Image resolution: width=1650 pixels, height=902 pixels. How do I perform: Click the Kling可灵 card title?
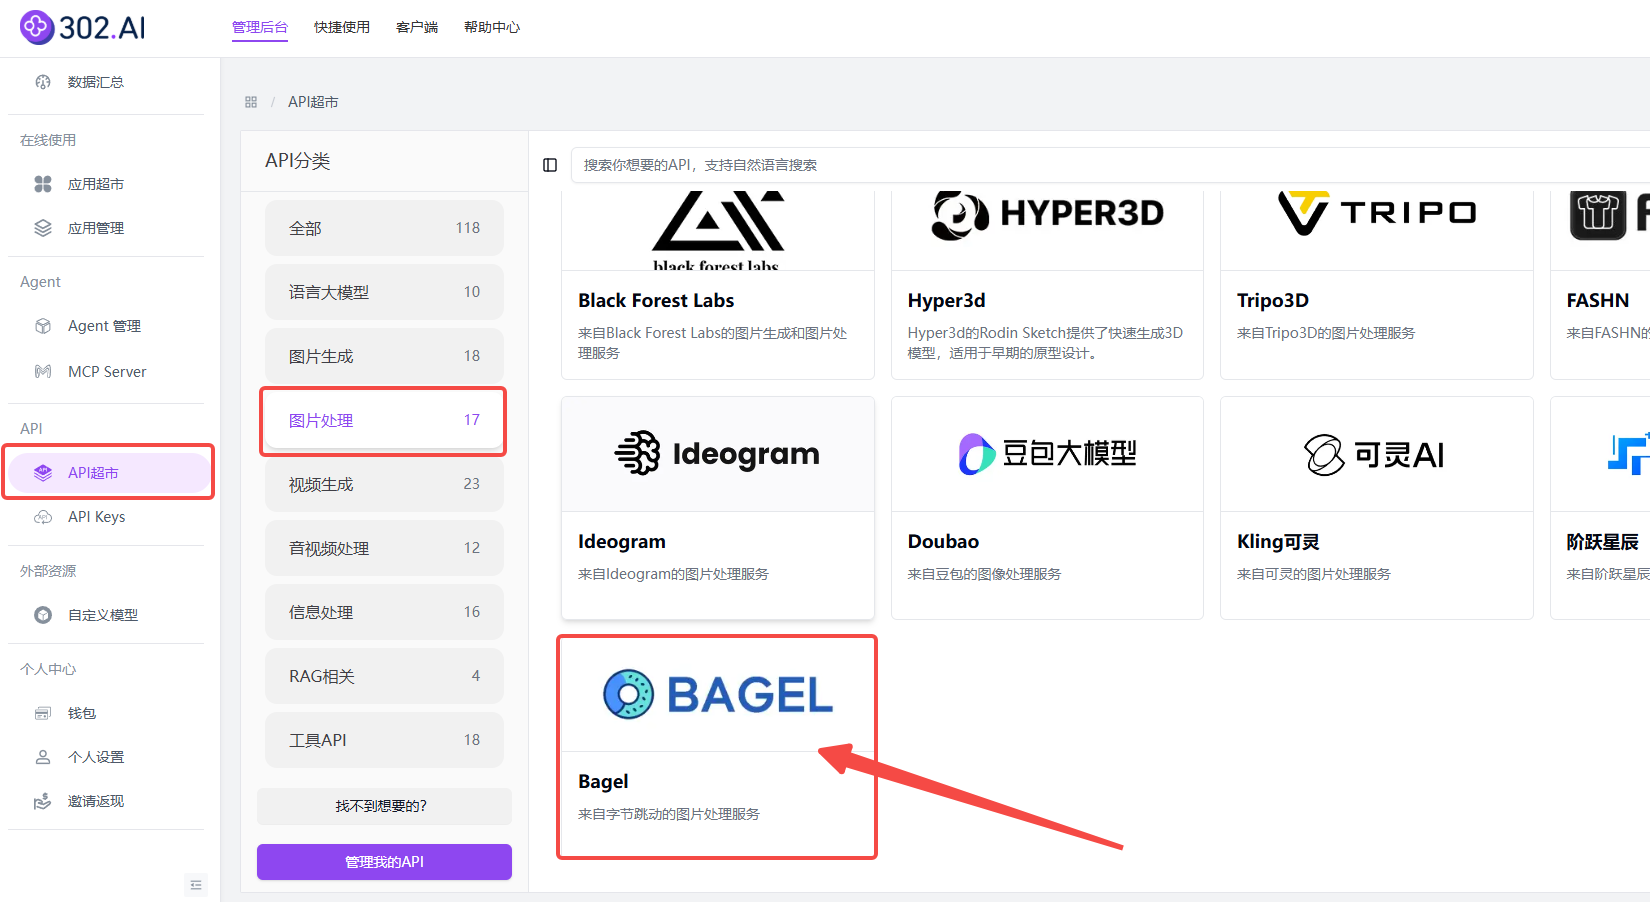(1278, 541)
